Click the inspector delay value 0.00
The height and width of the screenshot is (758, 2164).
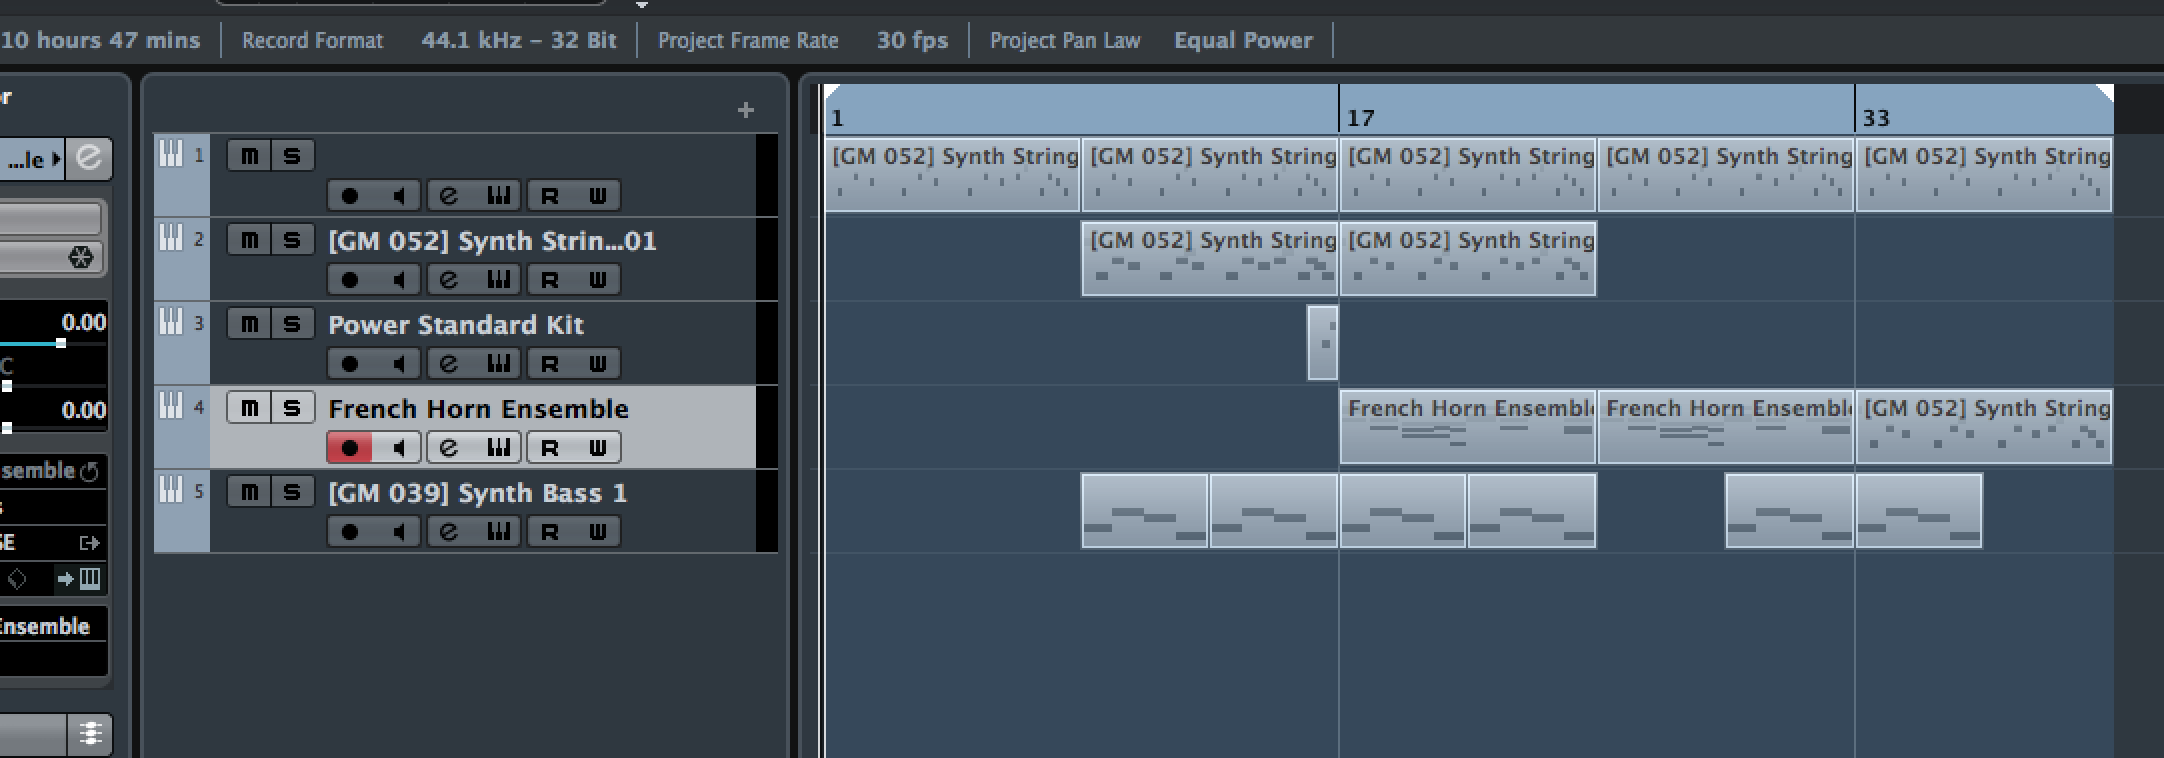pyautogui.click(x=83, y=410)
